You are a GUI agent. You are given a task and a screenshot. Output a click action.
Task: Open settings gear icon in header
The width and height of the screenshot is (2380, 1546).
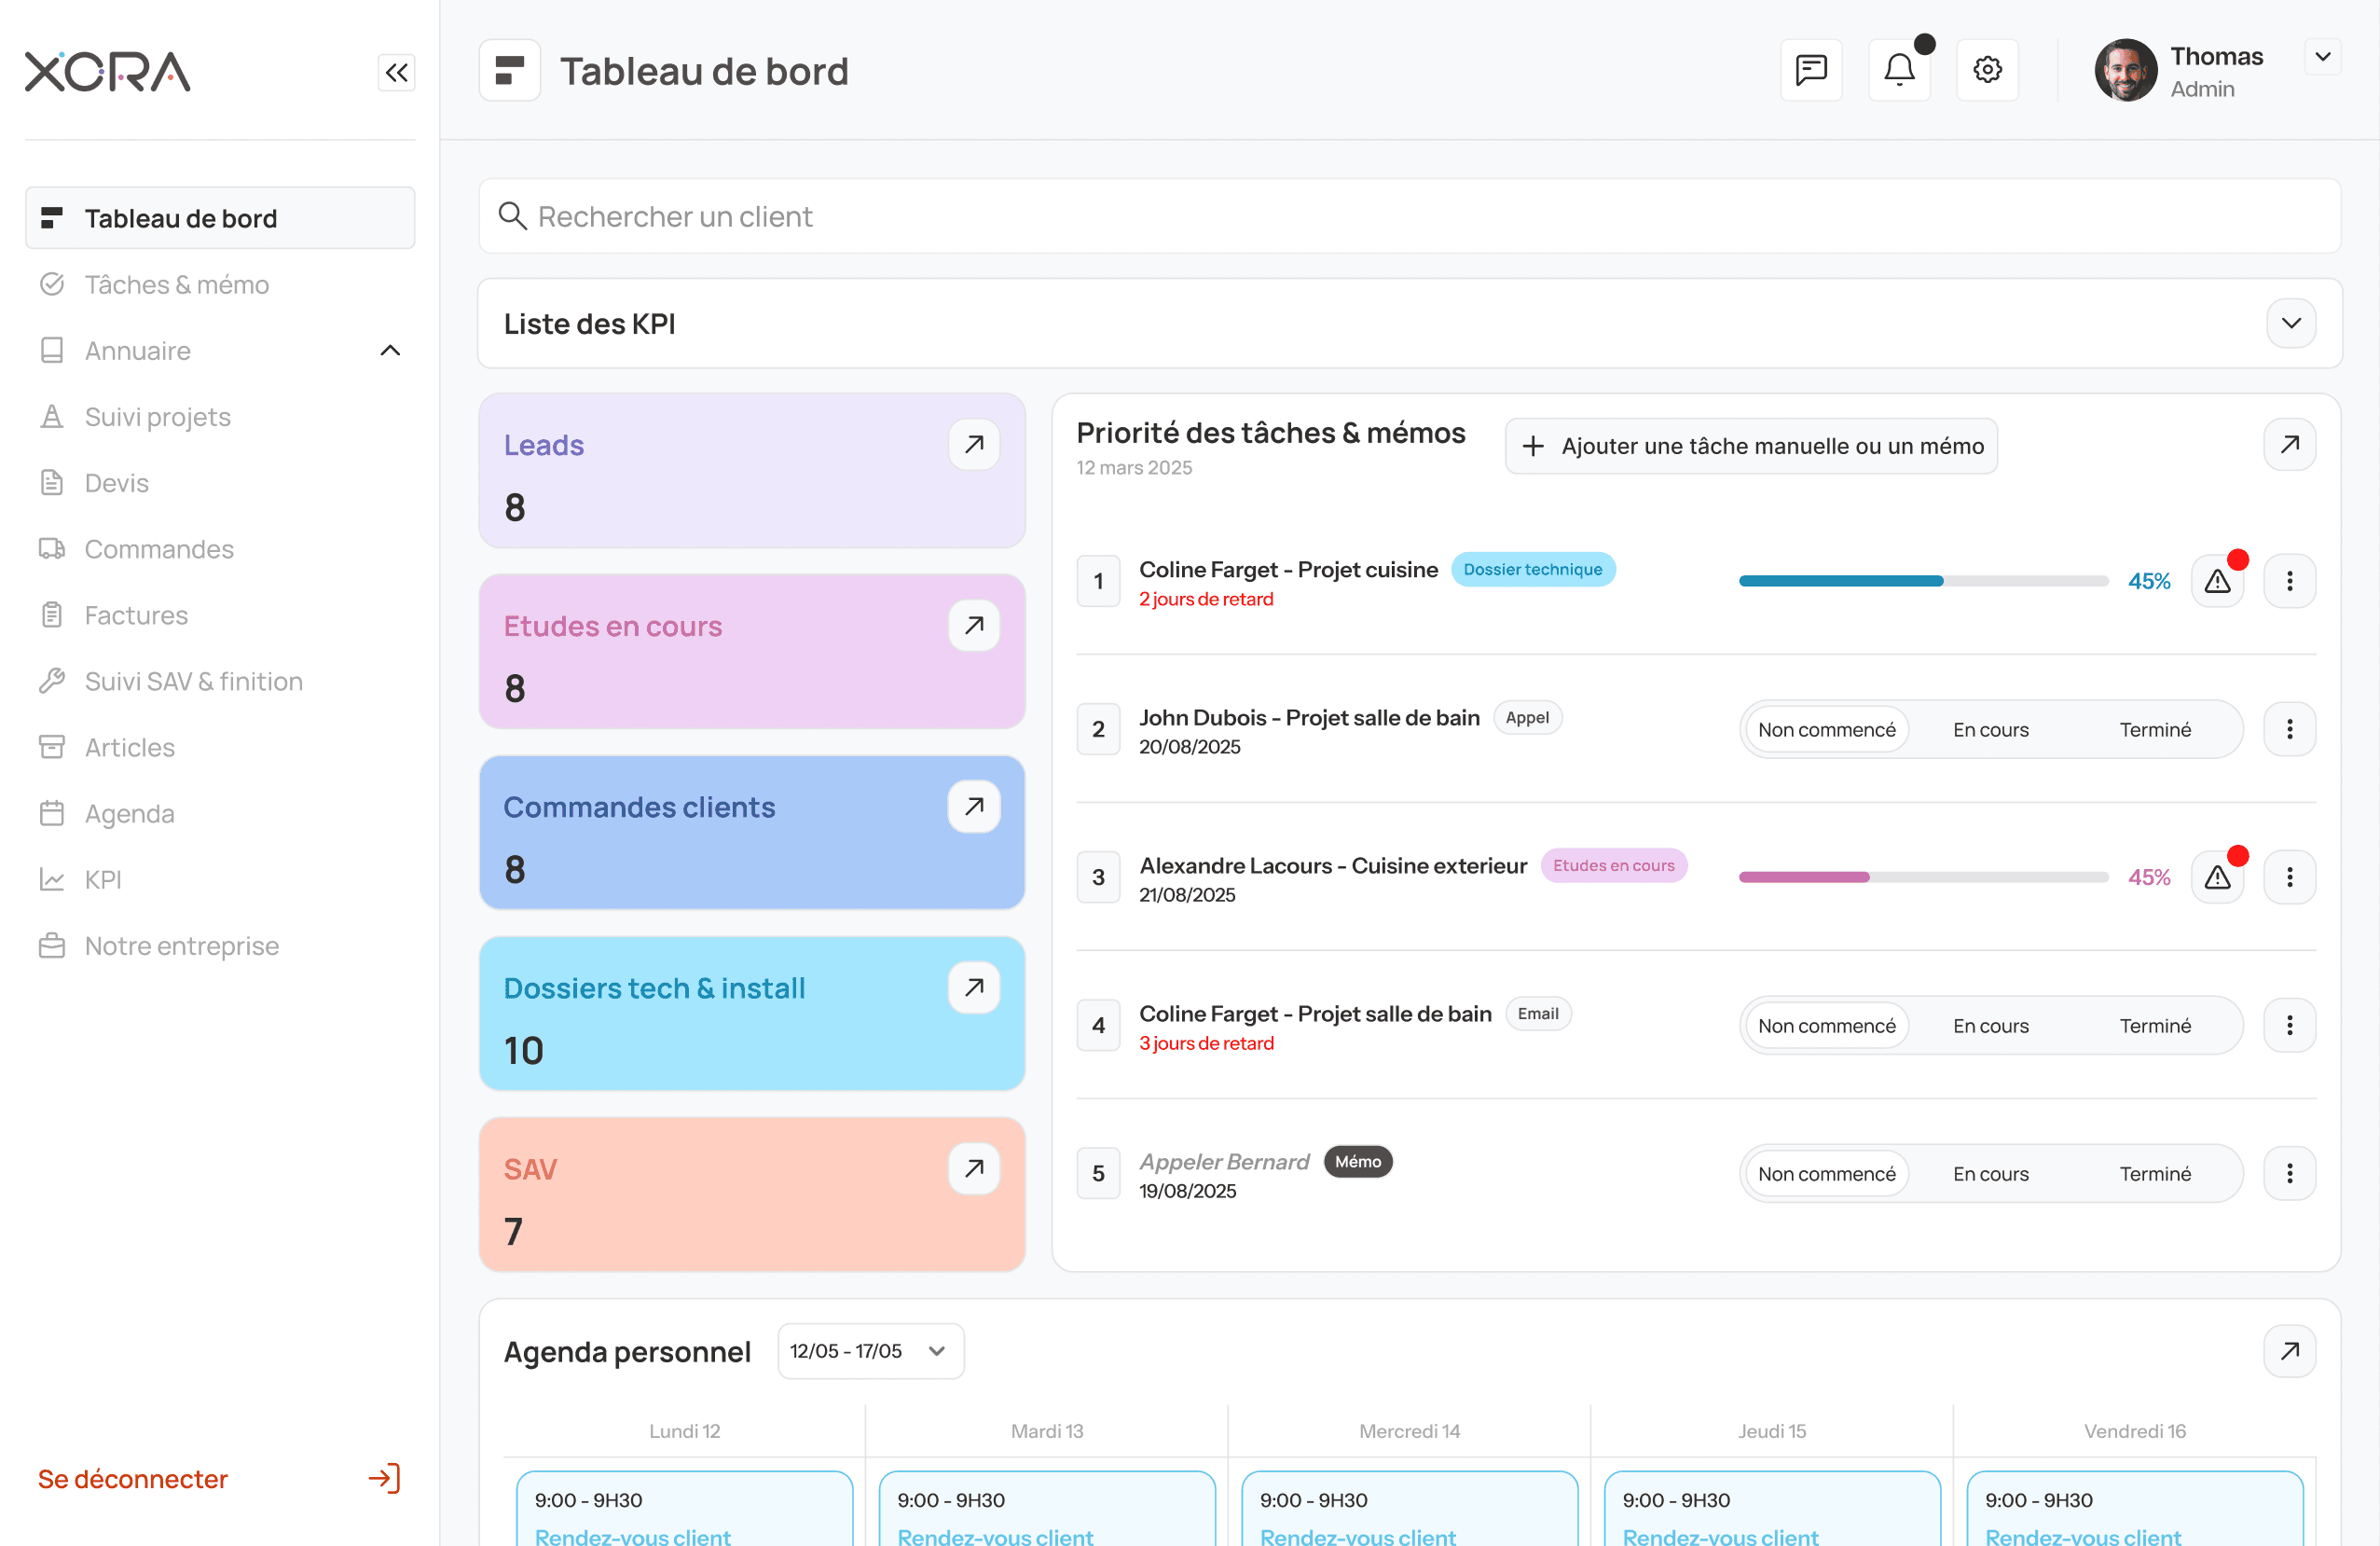pos(1986,70)
